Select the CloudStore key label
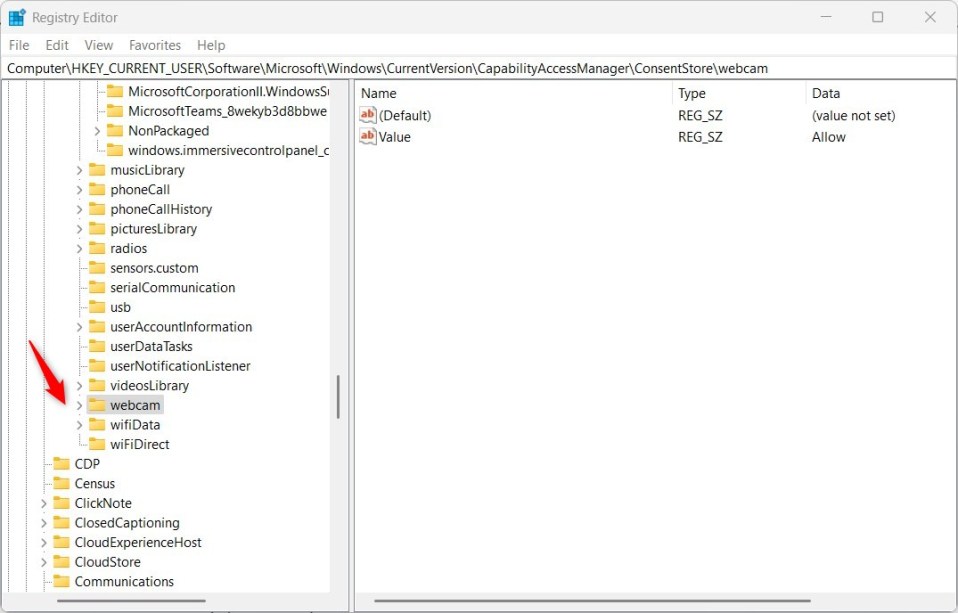 pos(108,562)
